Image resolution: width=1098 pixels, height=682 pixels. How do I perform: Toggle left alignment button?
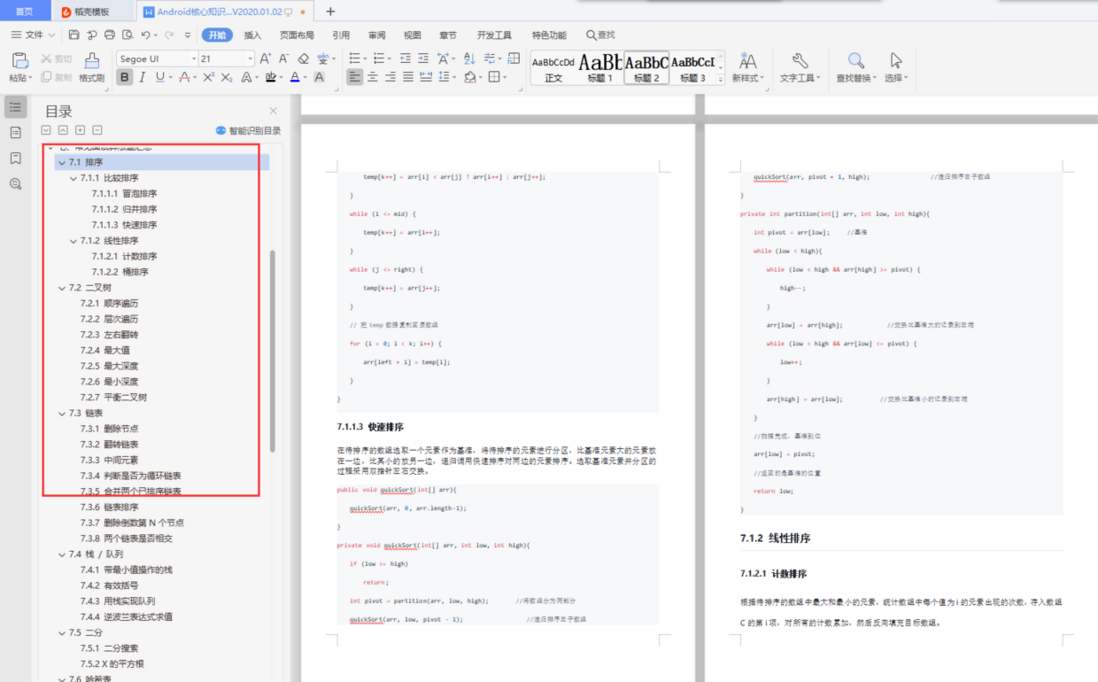(355, 77)
